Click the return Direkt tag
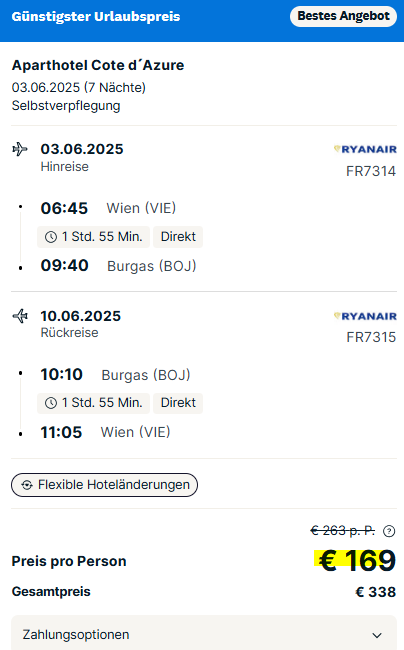404x650 pixels. [178, 403]
